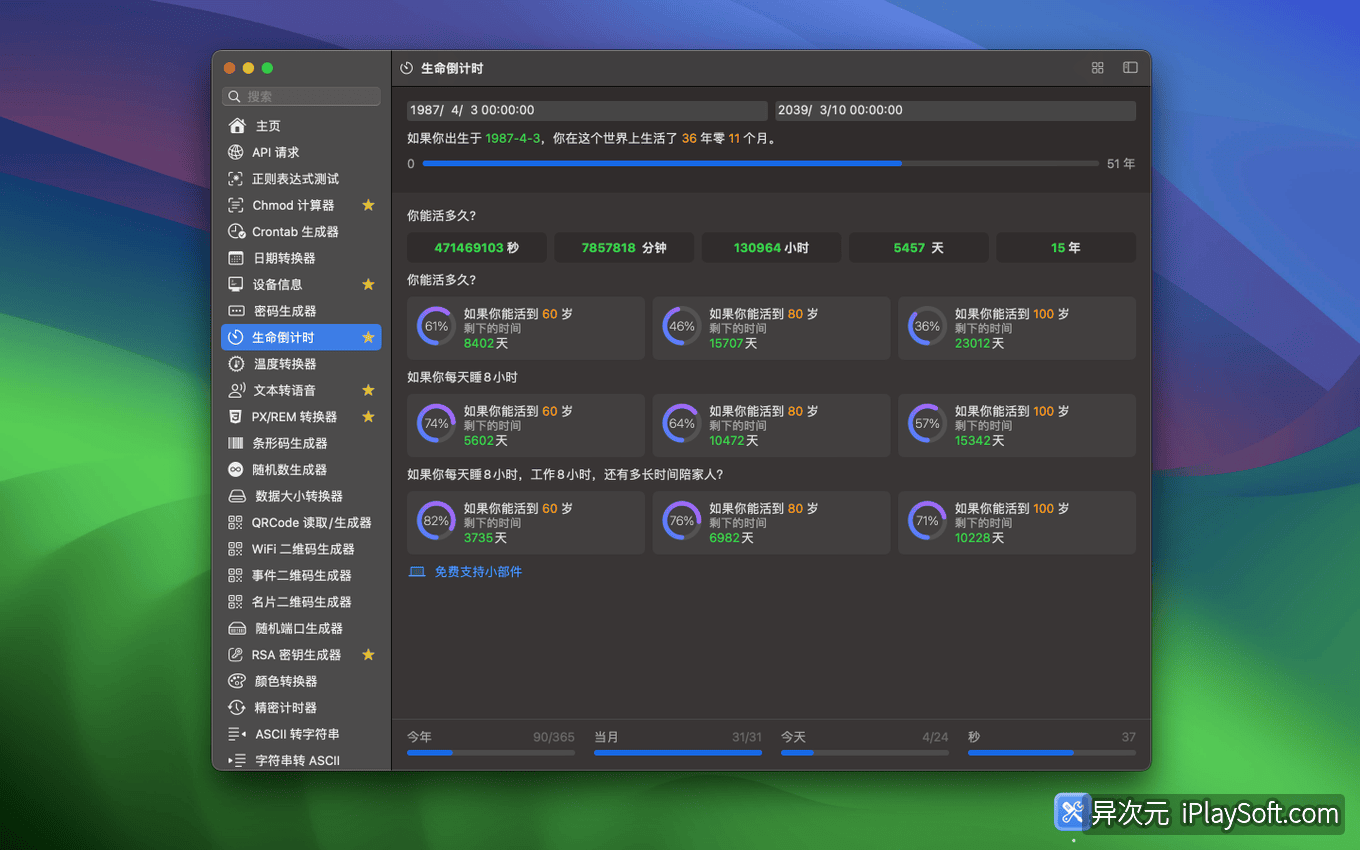This screenshot has height=850, width=1360.
Task: Unfavorite the RSA 密钥生成器 tool
Action: click(368, 654)
